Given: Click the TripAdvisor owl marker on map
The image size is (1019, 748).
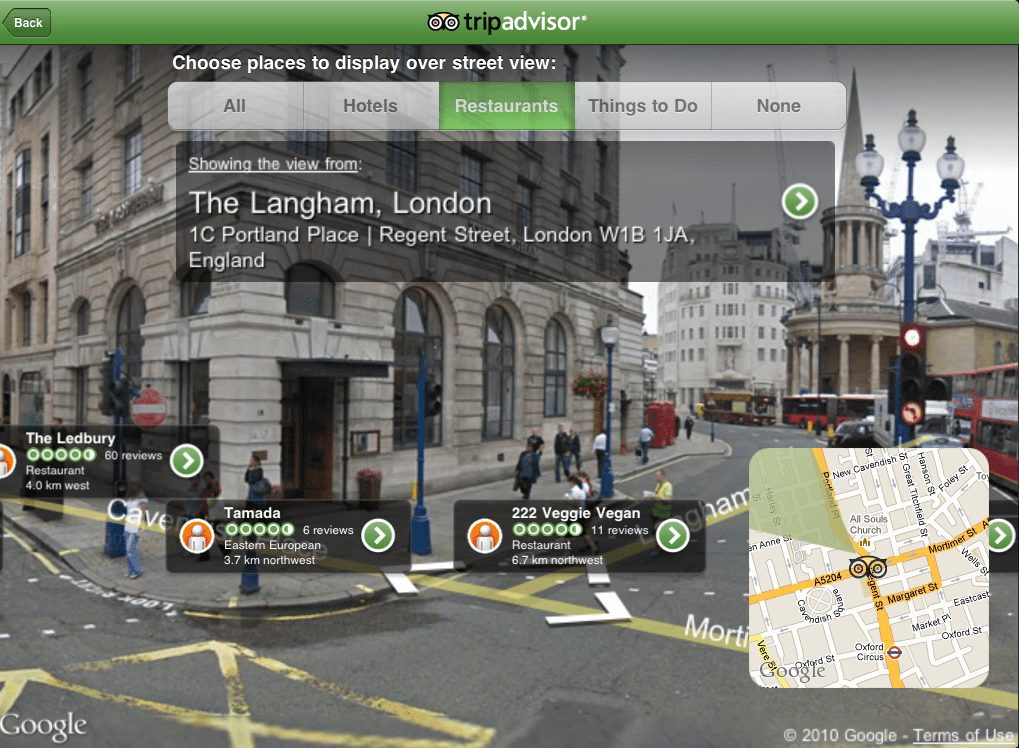Looking at the screenshot, I should [868, 568].
